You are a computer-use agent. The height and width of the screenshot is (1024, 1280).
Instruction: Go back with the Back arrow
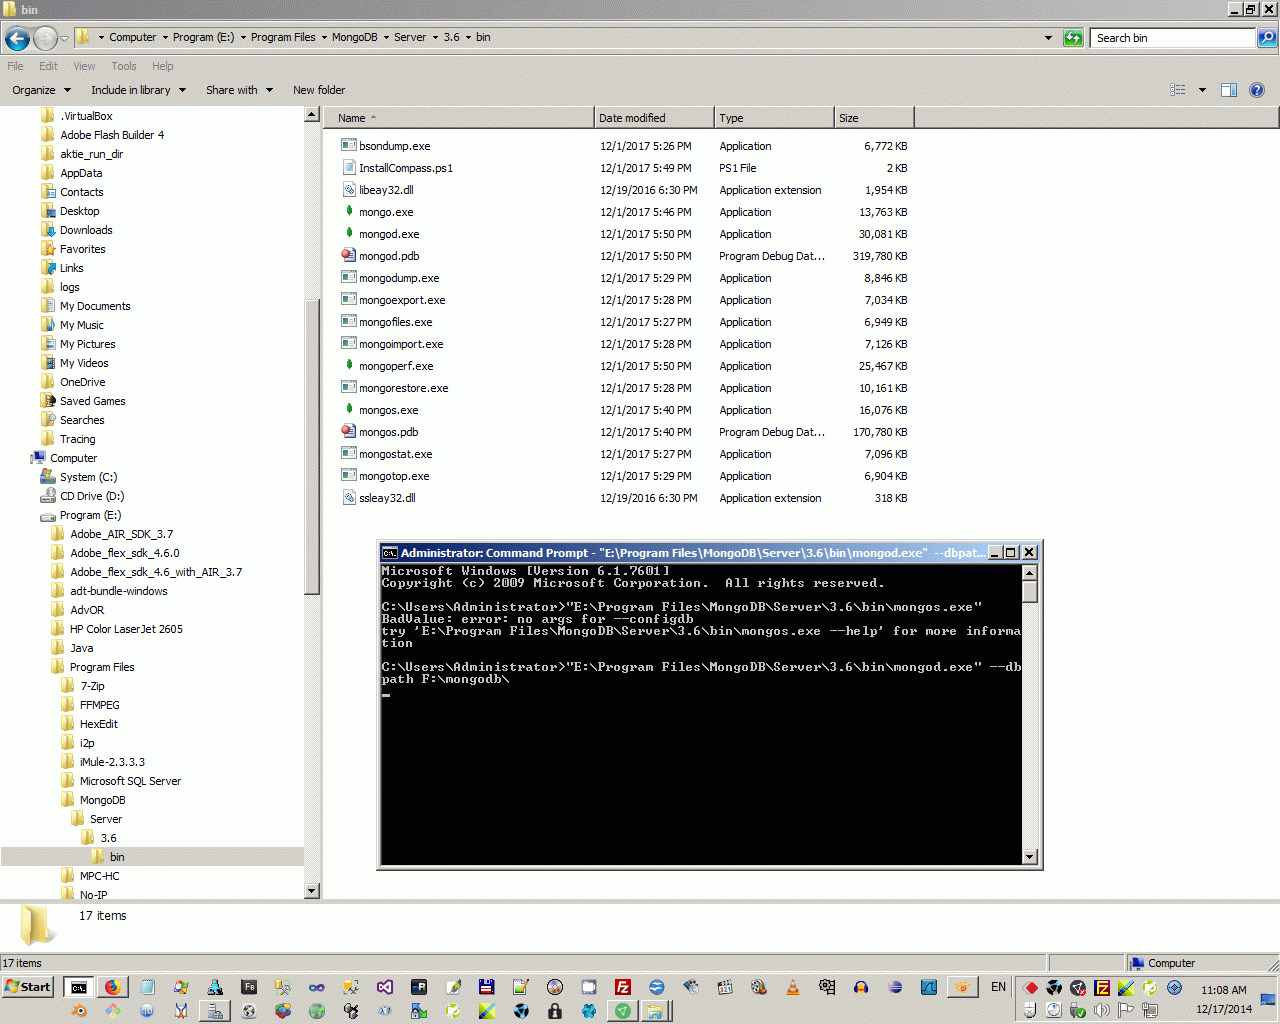tap(17, 38)
